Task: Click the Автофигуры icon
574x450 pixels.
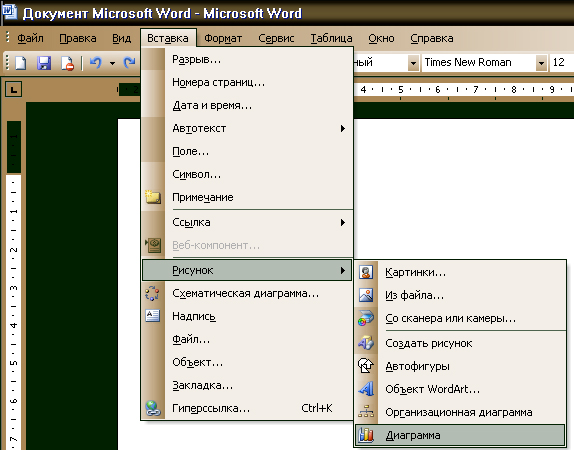Action: pyautogui.click(x=366, y=366)
